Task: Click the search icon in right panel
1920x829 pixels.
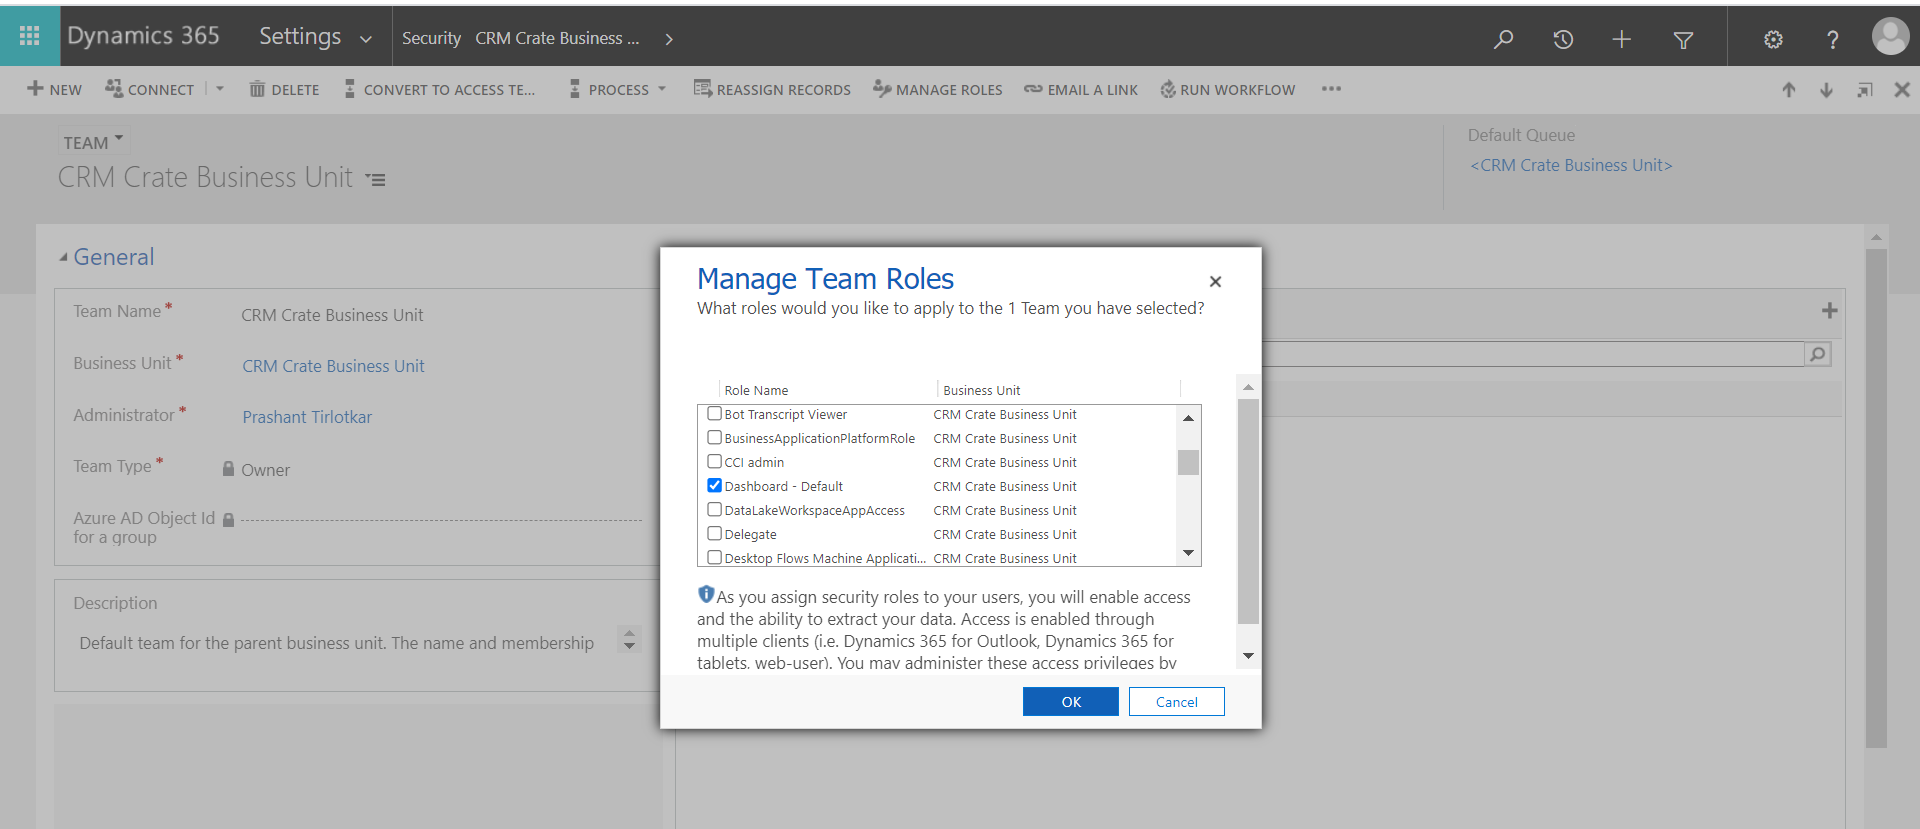Action: pos(1818,354)
